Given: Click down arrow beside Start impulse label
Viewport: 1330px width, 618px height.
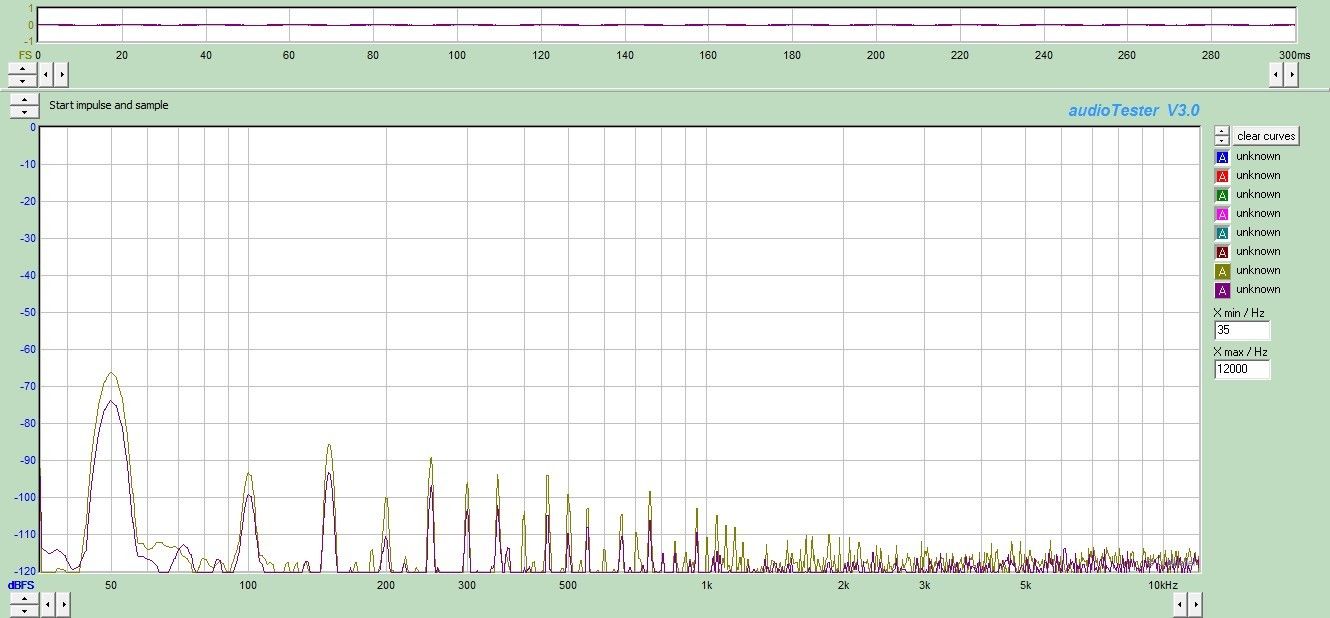Looking at the screenshot, I should click(23, 111).
